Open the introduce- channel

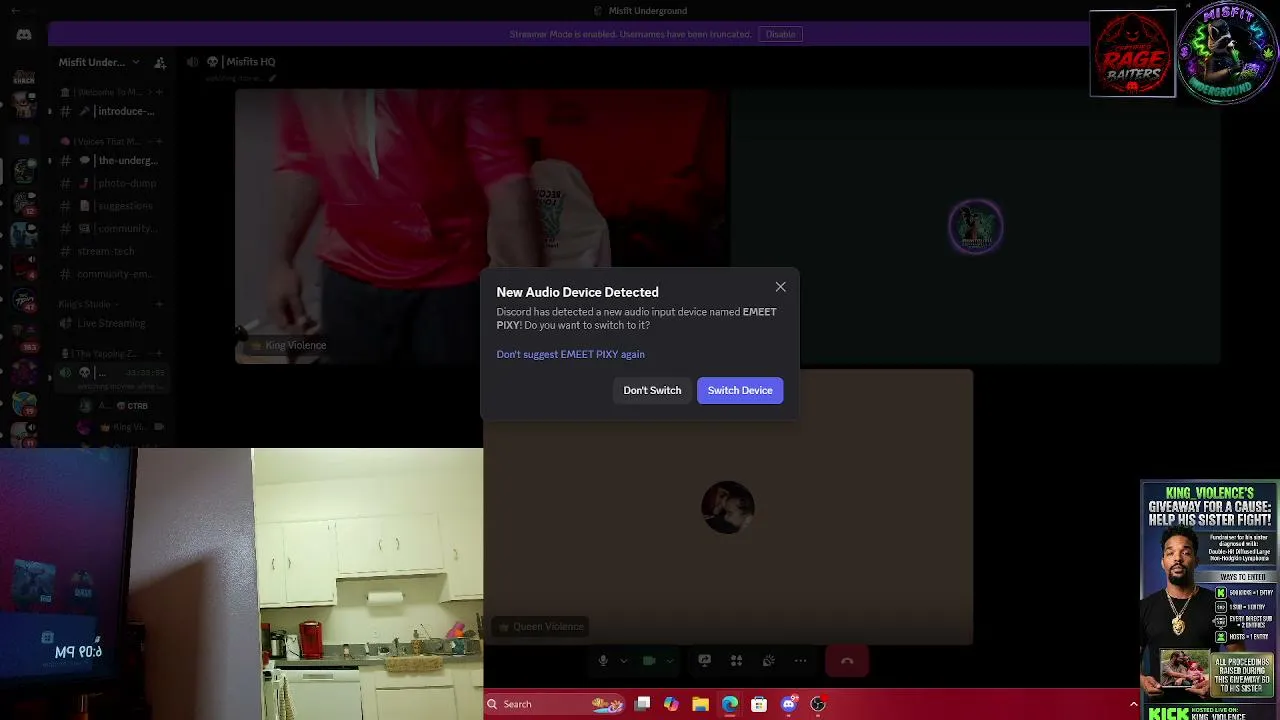click(x=110, y=111)
